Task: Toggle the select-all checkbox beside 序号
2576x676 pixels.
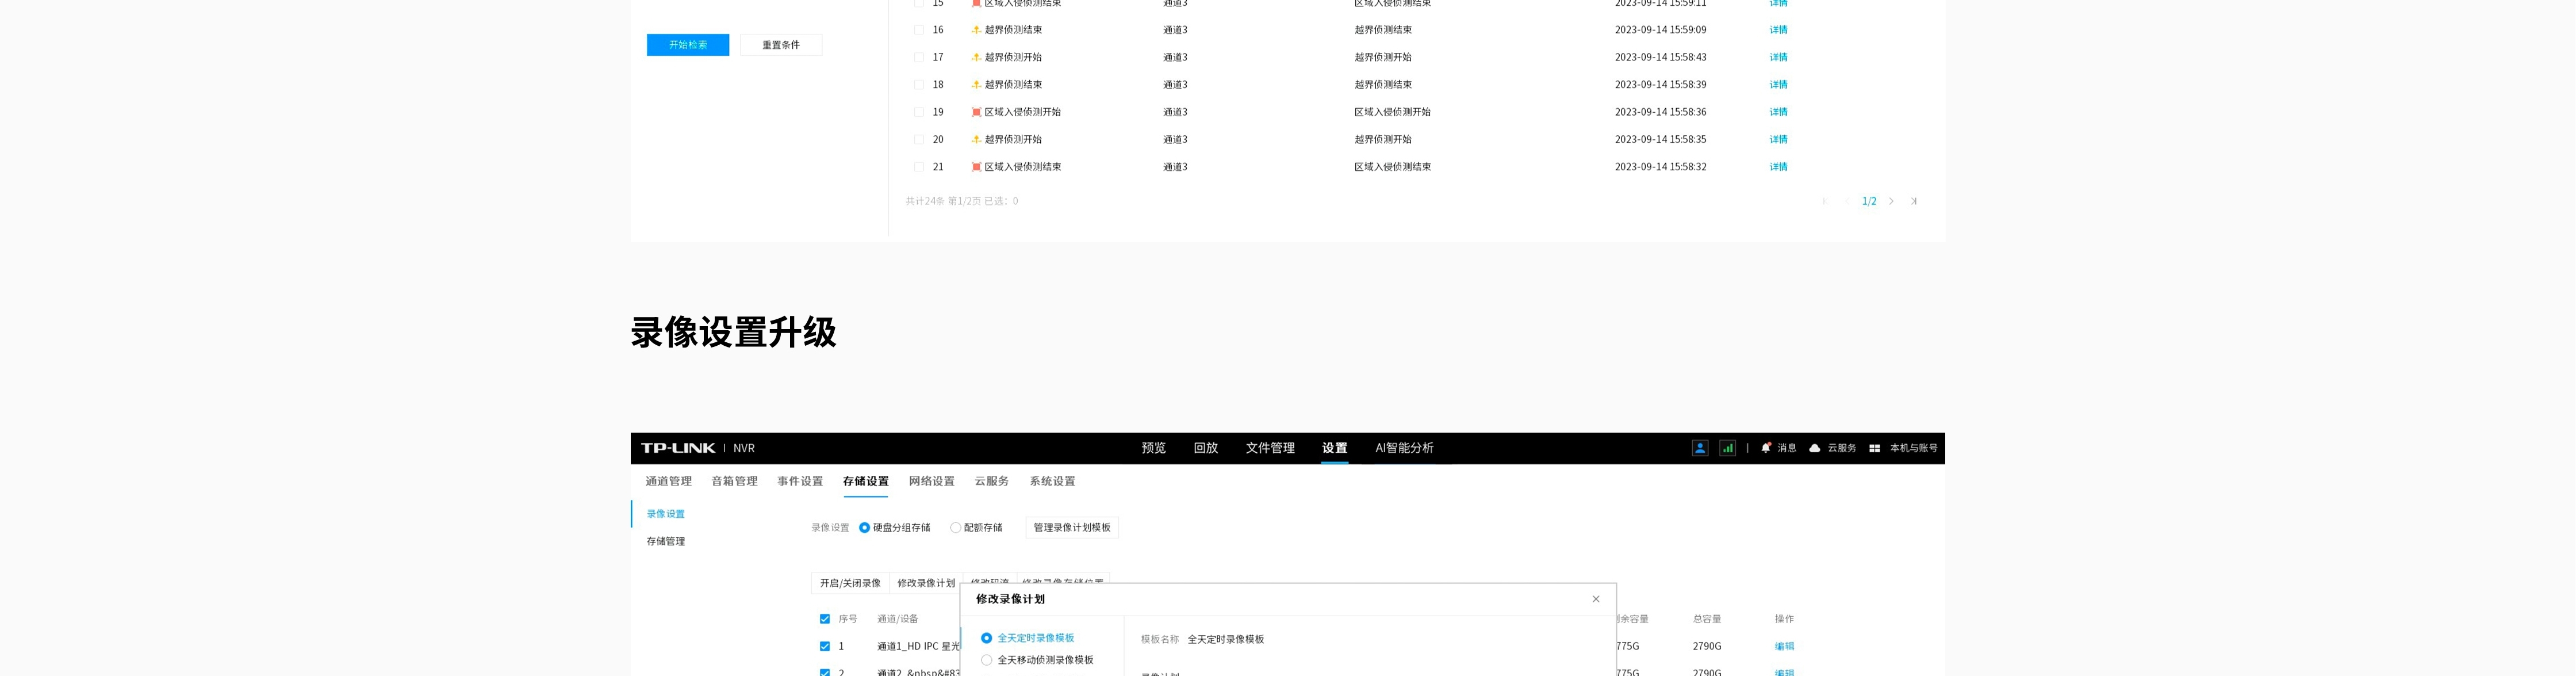Action: tap(825, 619)
